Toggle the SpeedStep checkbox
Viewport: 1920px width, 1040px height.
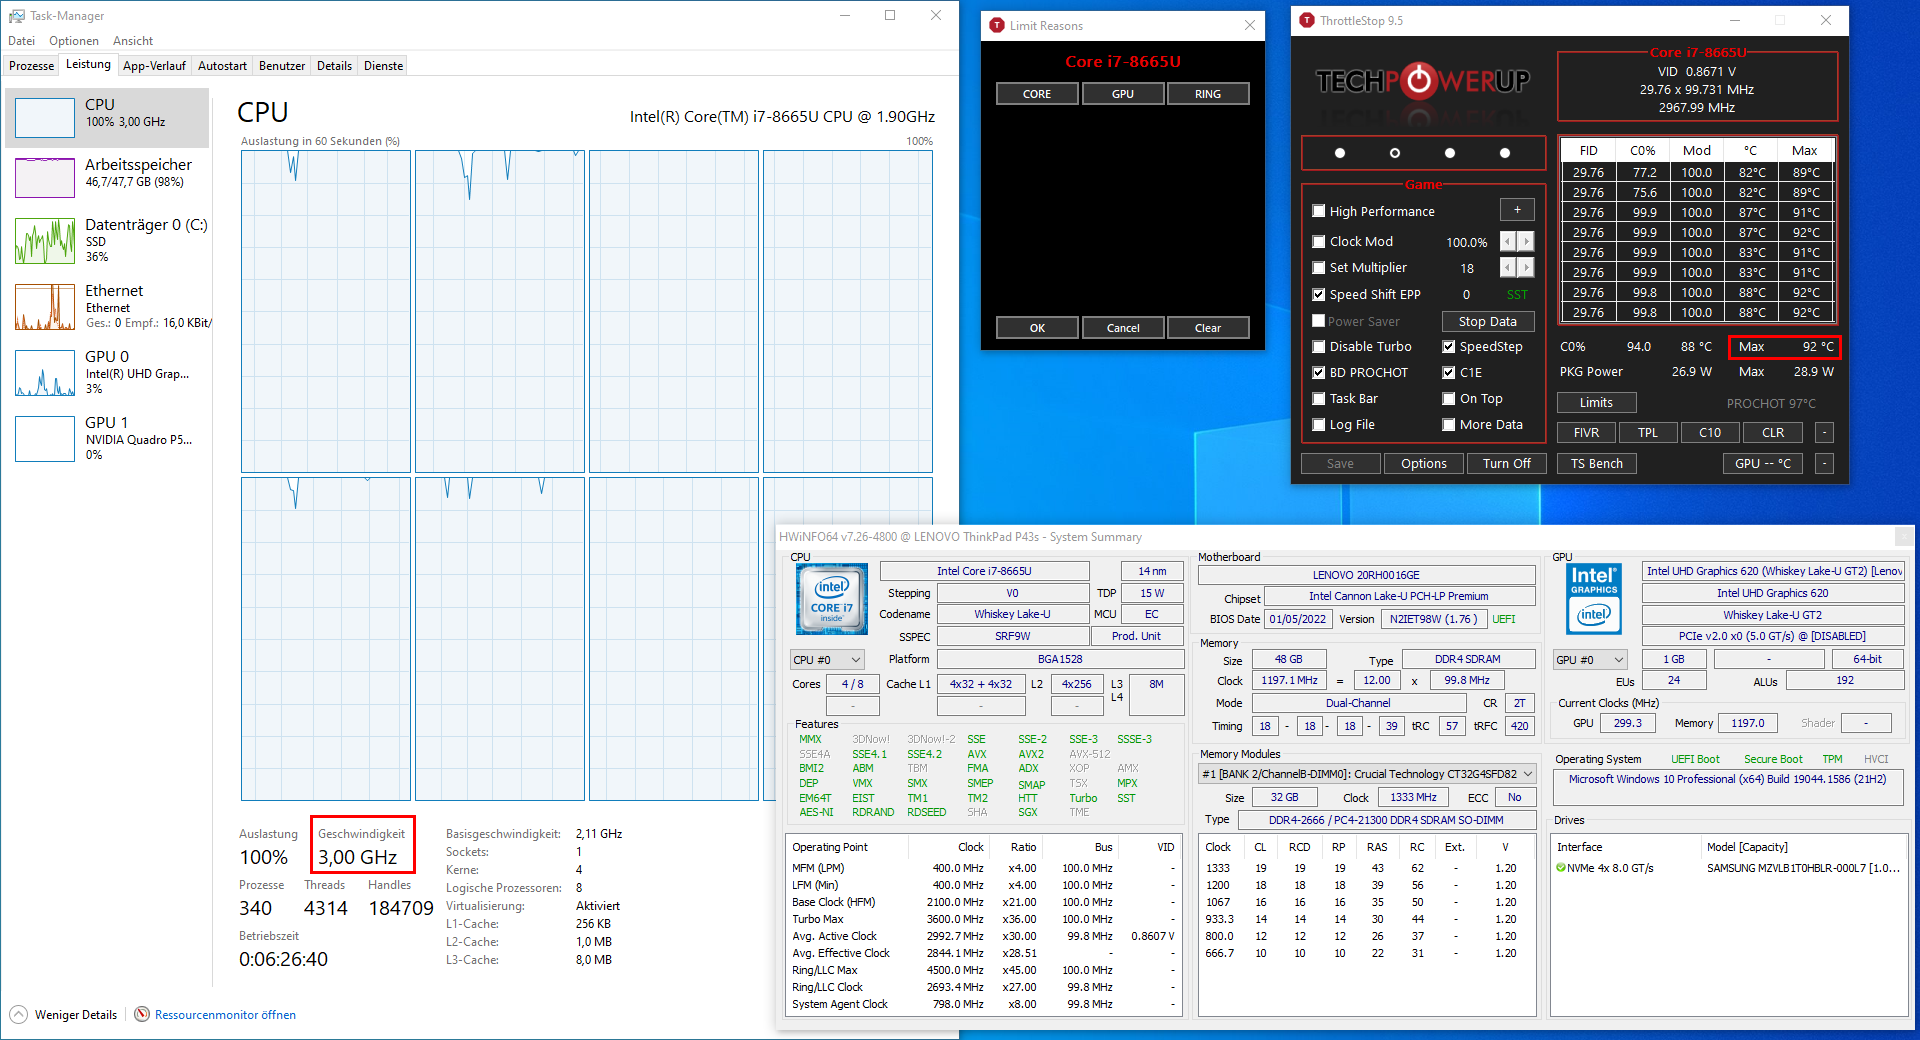point(1449,346)
